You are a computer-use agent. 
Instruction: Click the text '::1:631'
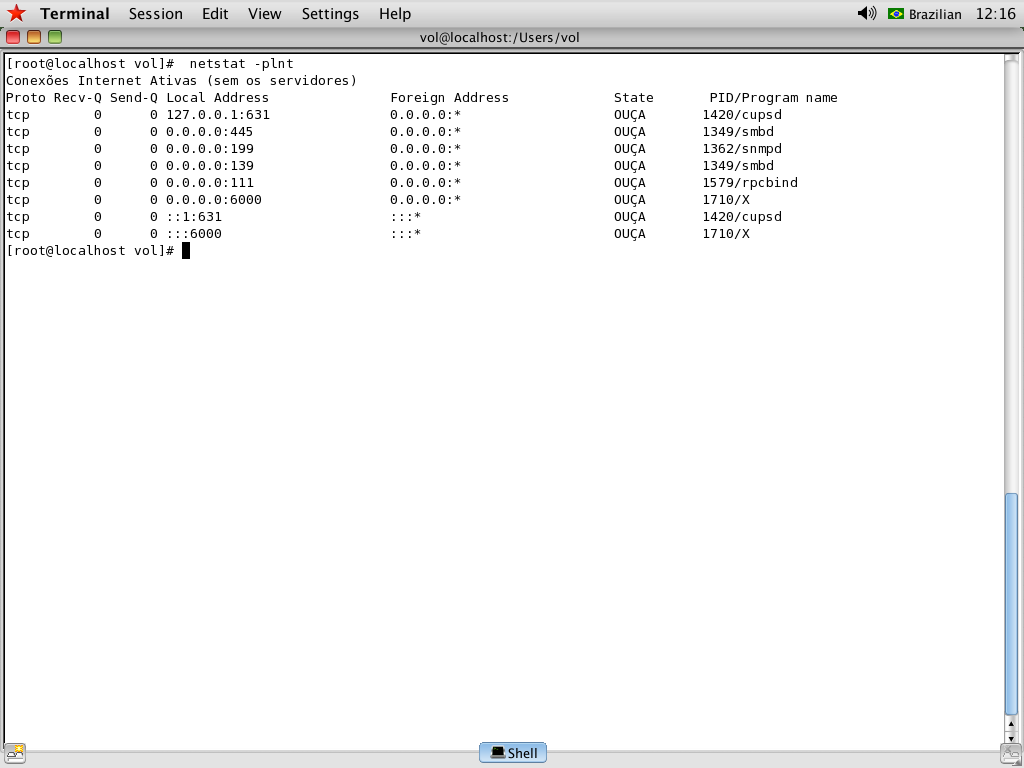click(x=194, y=217)
